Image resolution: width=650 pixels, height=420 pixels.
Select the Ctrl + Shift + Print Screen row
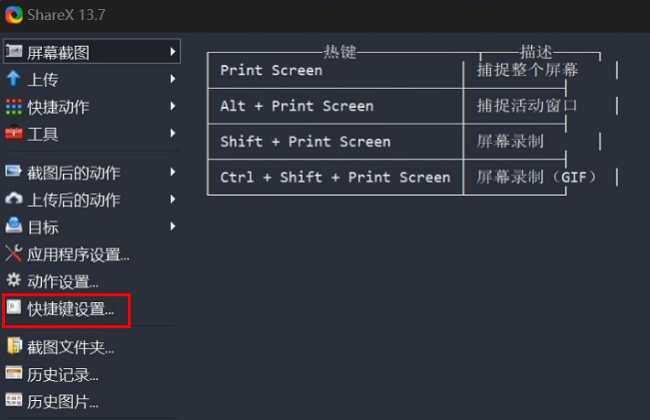tap(335, 177)
